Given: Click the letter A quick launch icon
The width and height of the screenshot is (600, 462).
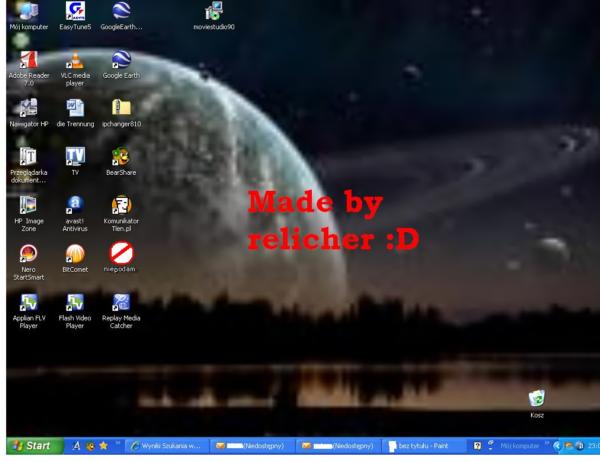Looking at the screenshot, I should point(77,446).
